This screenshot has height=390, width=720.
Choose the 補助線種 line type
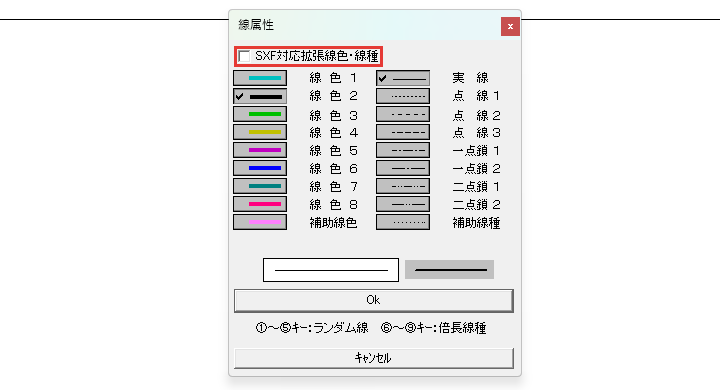tap(403, 222)
